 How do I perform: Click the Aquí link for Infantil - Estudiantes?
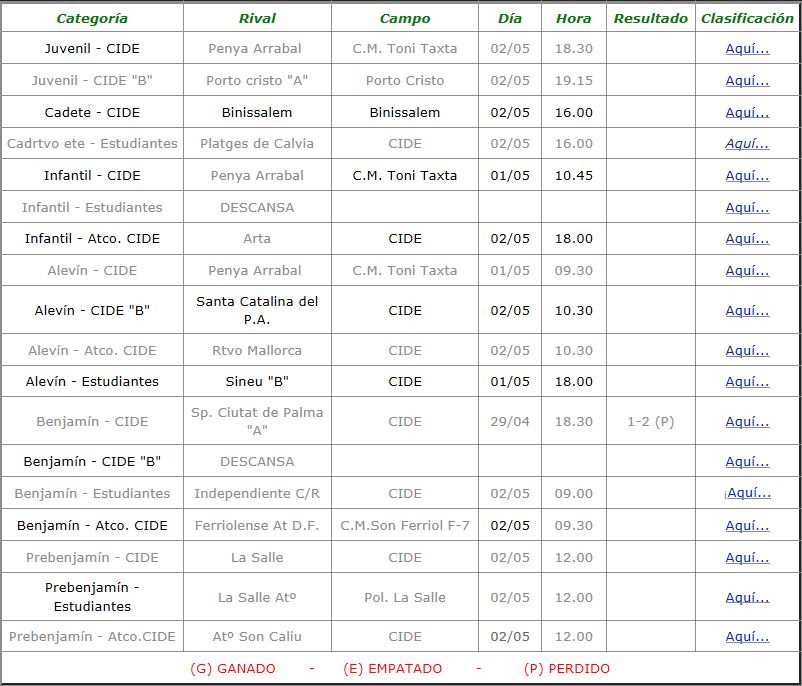point(747,207)
